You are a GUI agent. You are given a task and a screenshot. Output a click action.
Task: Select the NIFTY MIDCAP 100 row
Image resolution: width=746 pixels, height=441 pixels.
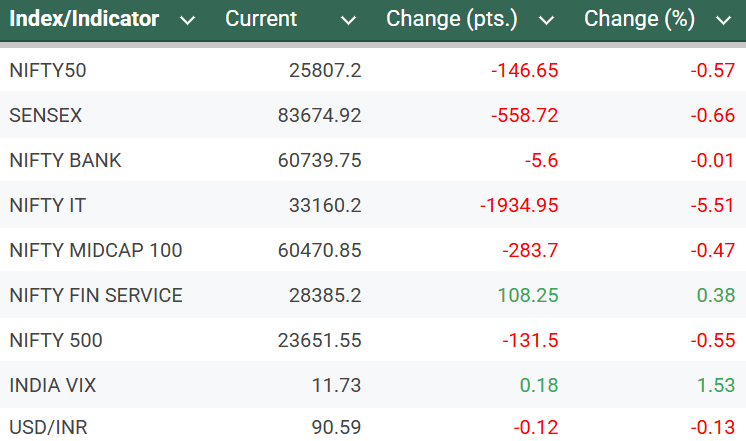95,250
